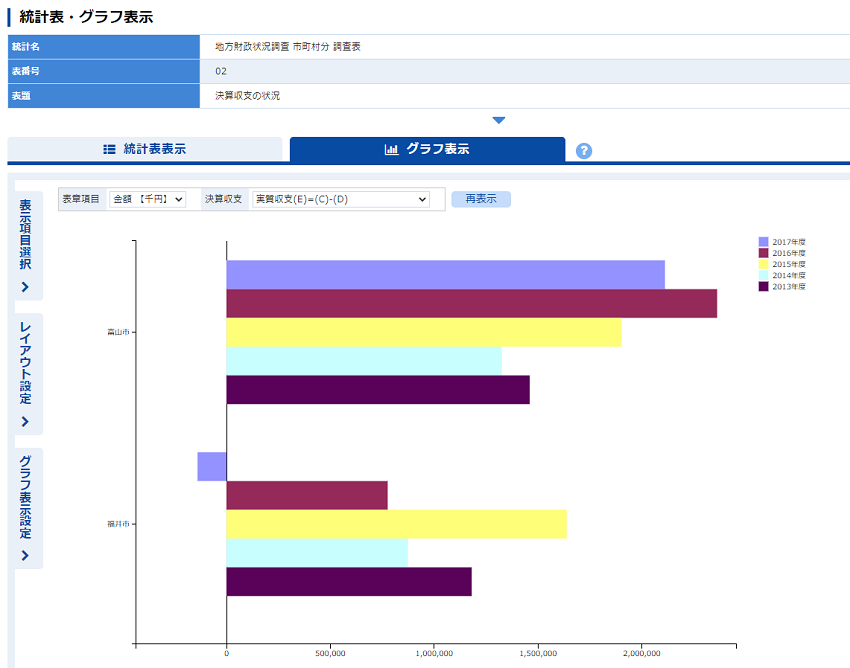Click the chevron under グラフ表示設定
Viewport: 850px width, 668px height.
25,556
